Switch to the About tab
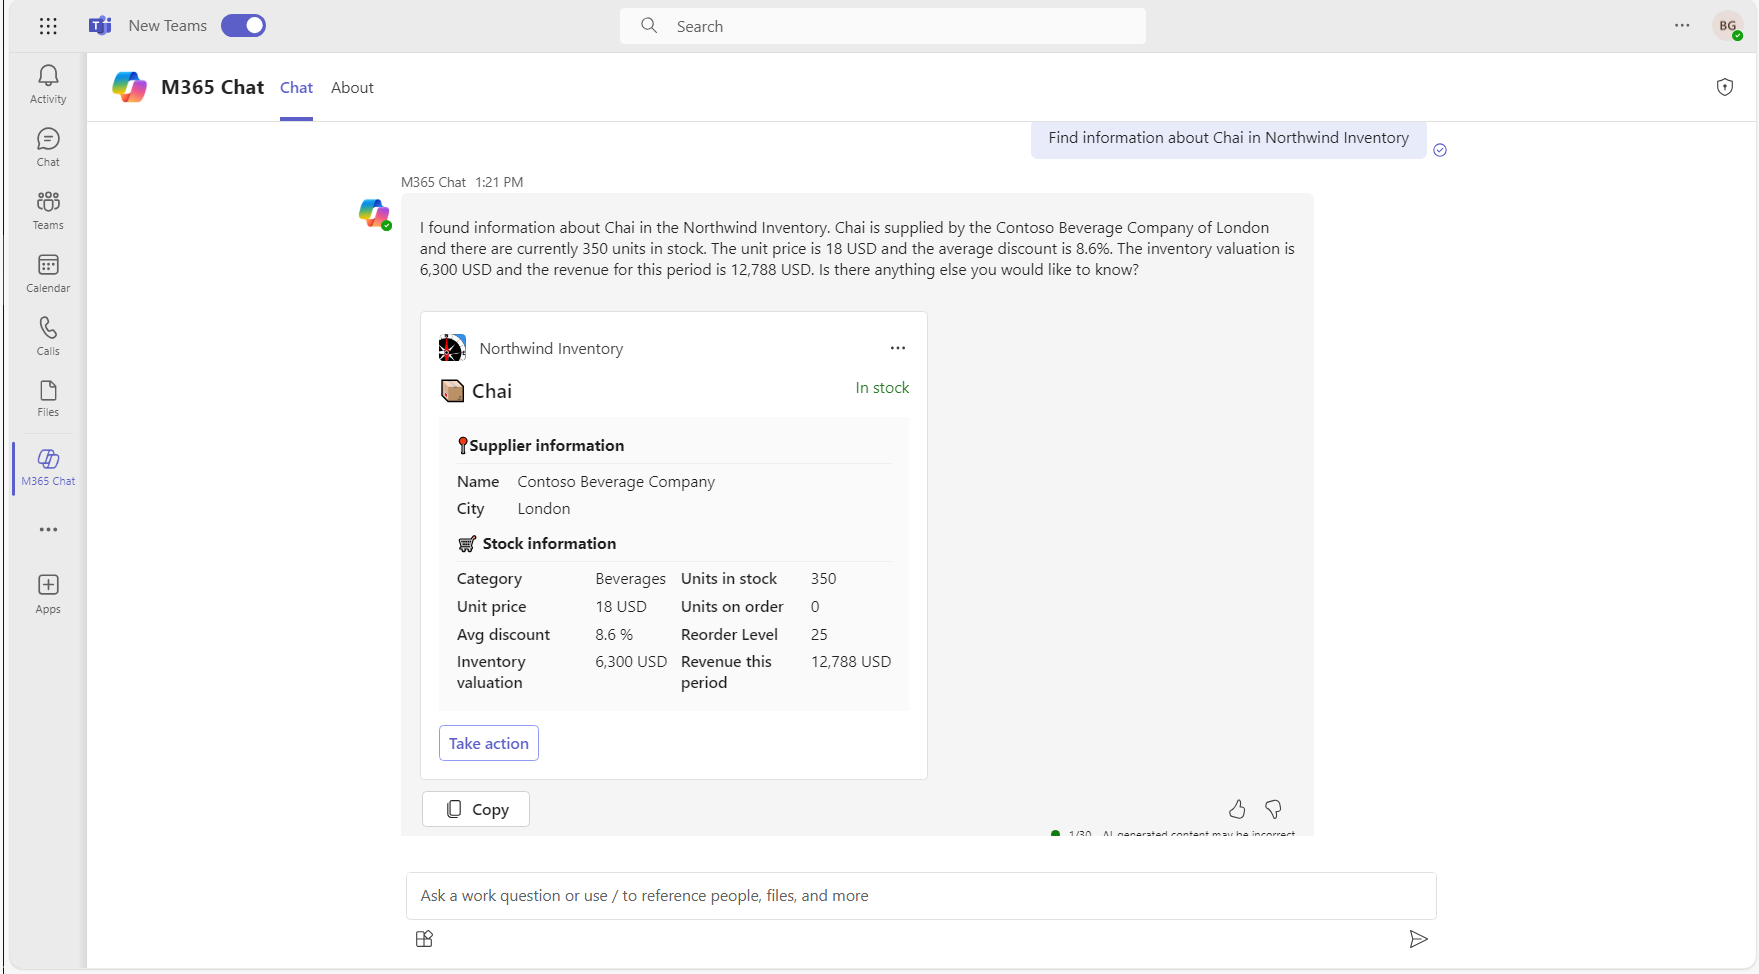Image resolution: width=1759 pixels, height=974 pixels. [352, 88]
